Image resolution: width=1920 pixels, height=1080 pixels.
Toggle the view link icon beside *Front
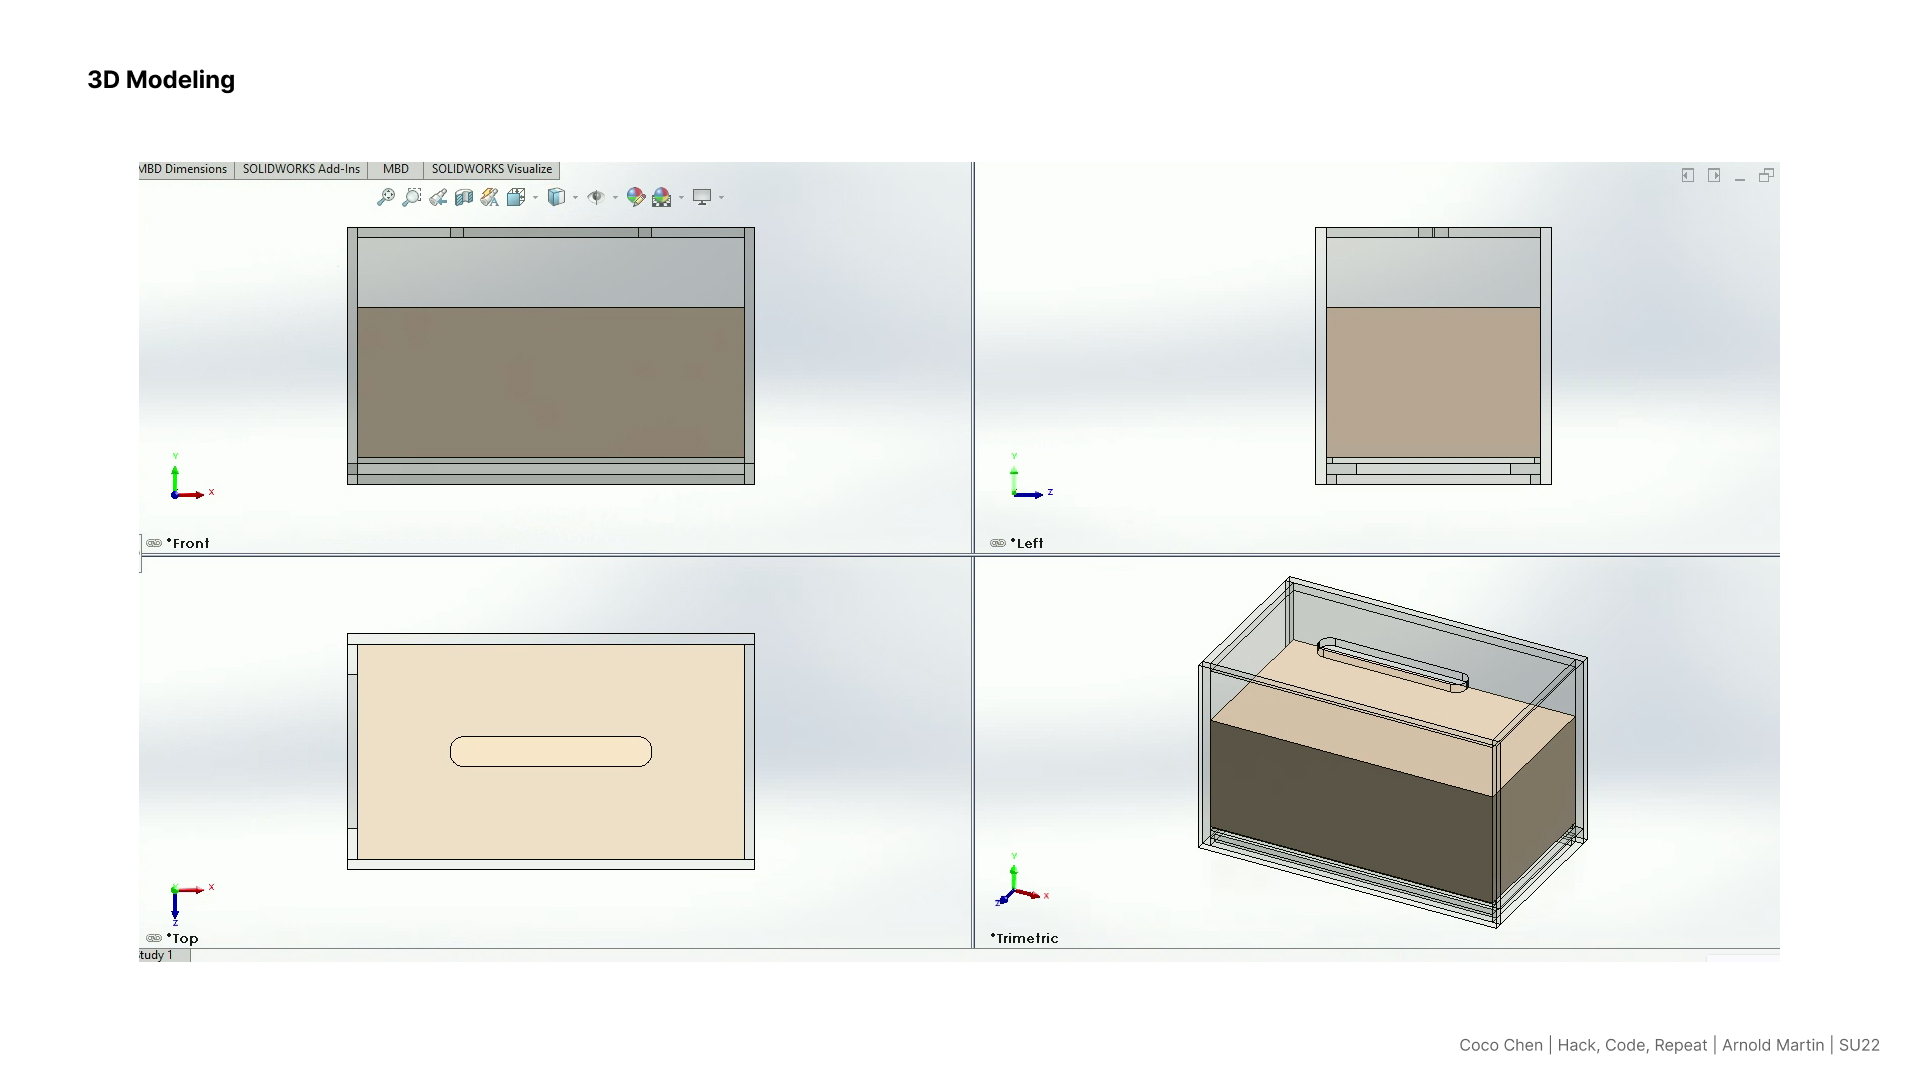(154, 543)
